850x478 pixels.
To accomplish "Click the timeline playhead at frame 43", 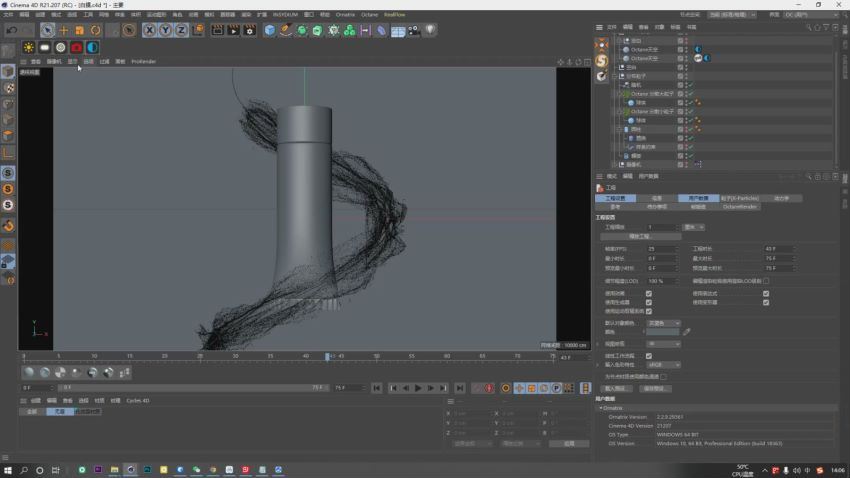I will (x=327, y=357).
